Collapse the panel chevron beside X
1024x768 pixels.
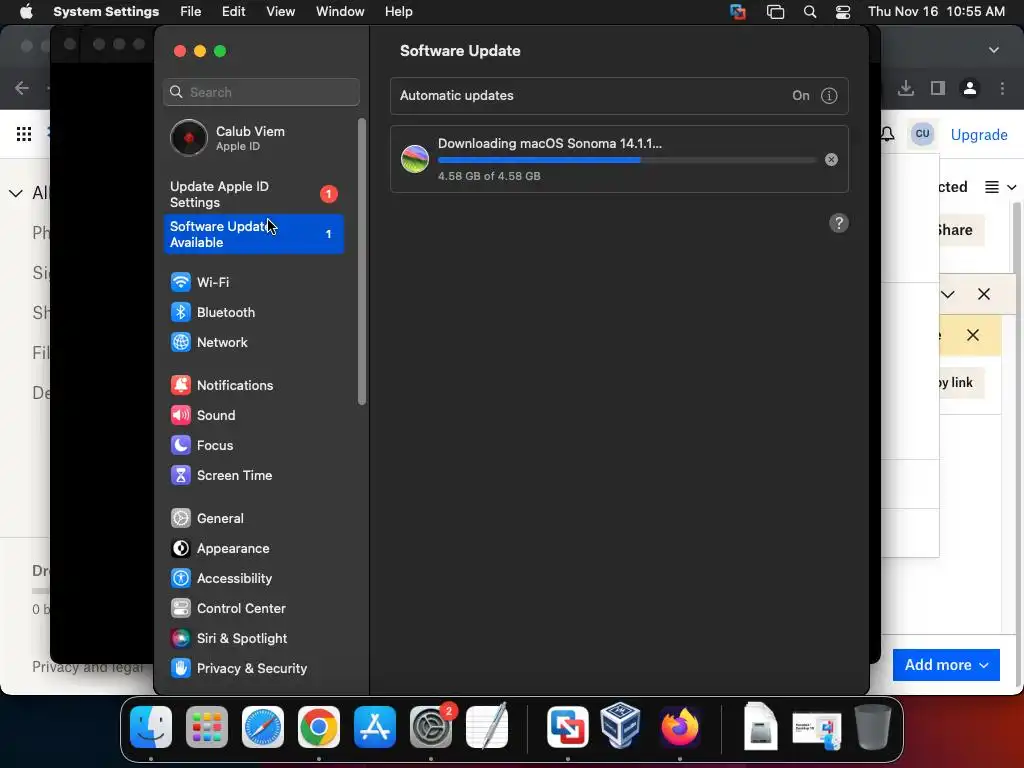(x=948, y=295)
